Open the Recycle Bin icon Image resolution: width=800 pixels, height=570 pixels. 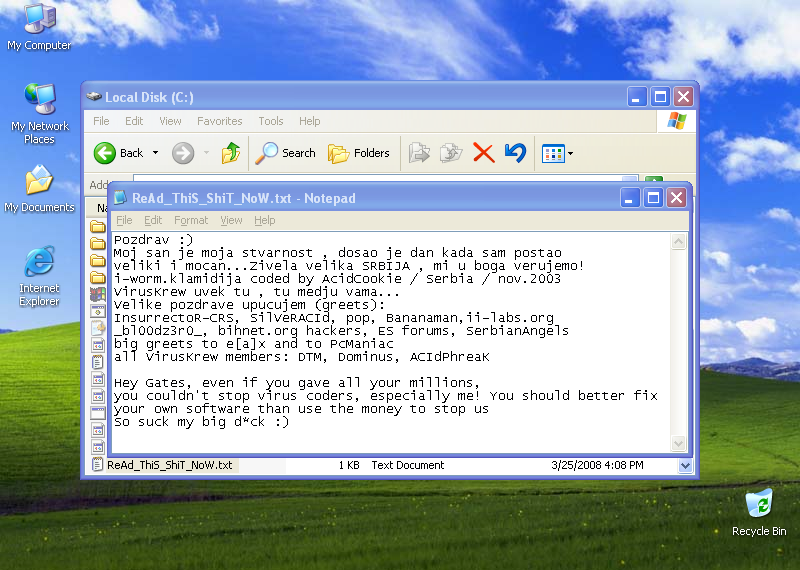click(759, 513)
